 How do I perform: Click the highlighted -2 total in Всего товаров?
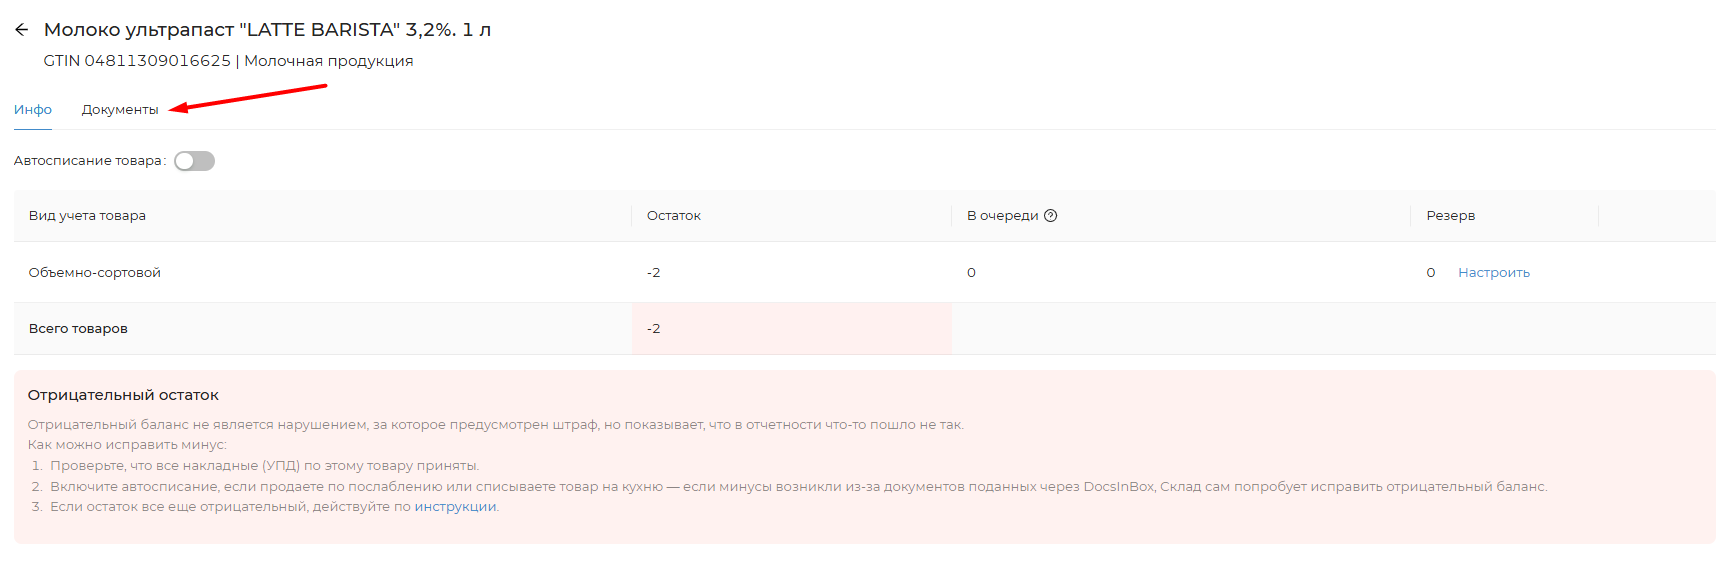pyautogui.click(x=653, y=329)
